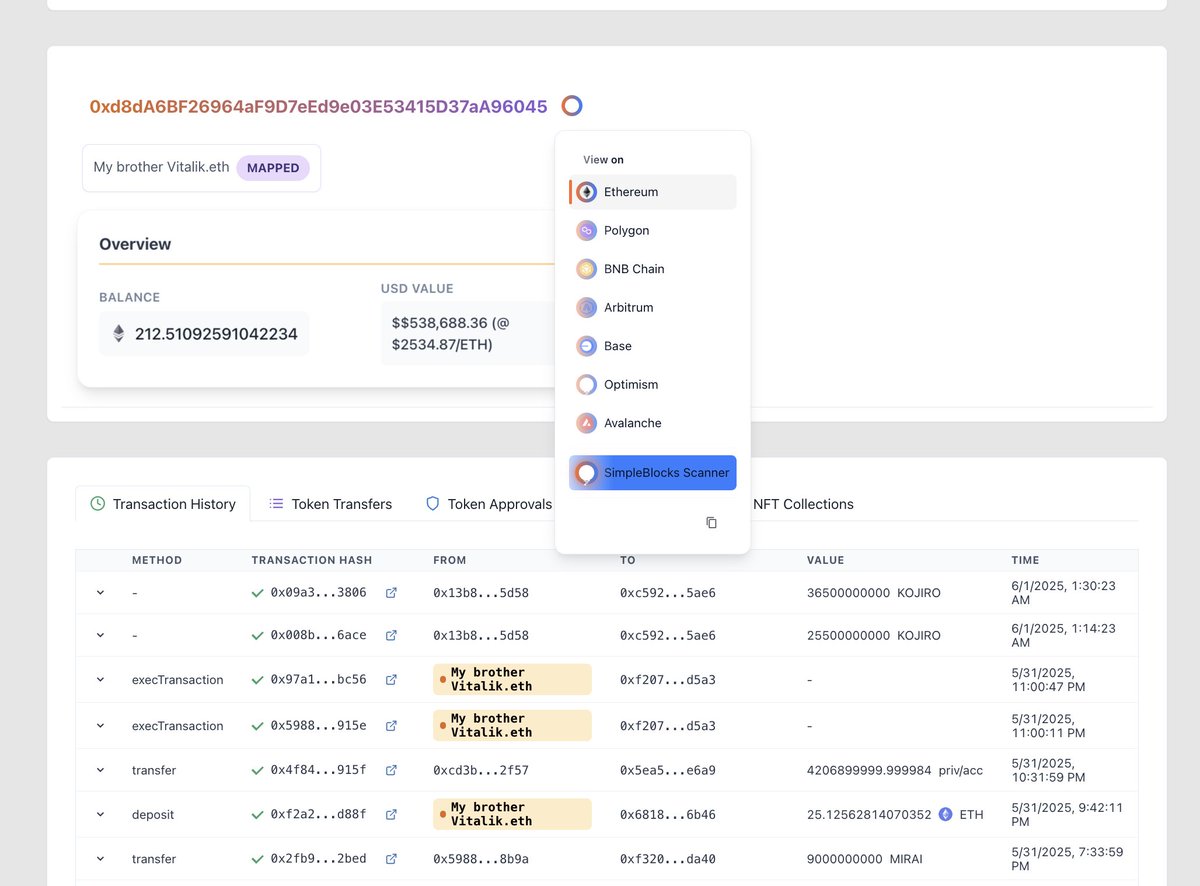The width and height of the screenshot is (1200, 886).
Task: Click the My brother Vitalik.eth label box
Action: pos(201,168)
